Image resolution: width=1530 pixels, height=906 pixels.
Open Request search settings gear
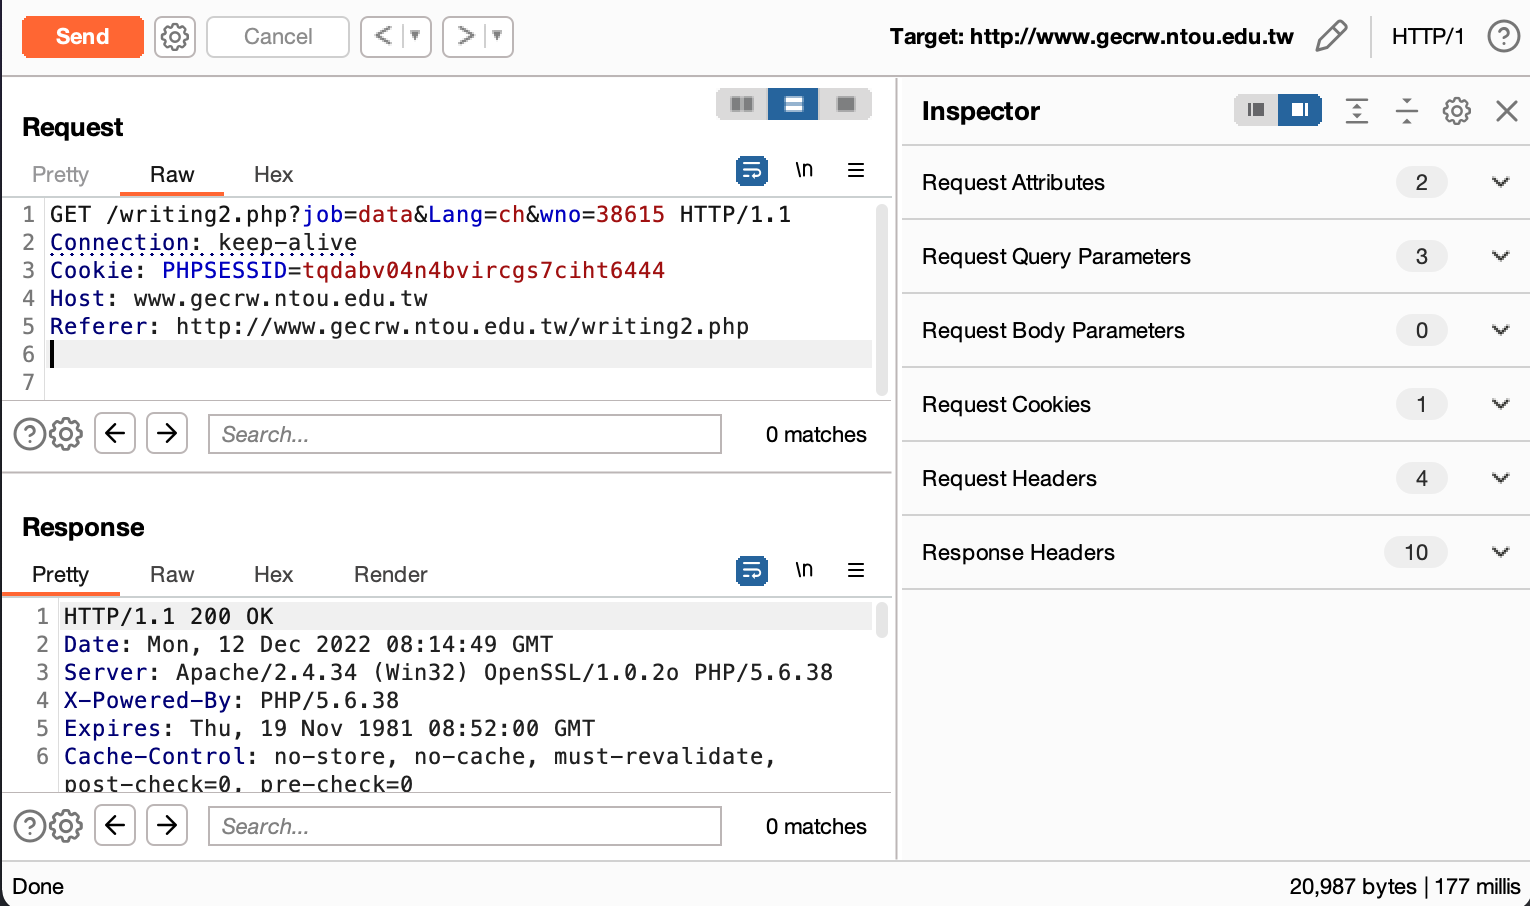[x=66, y=434]
